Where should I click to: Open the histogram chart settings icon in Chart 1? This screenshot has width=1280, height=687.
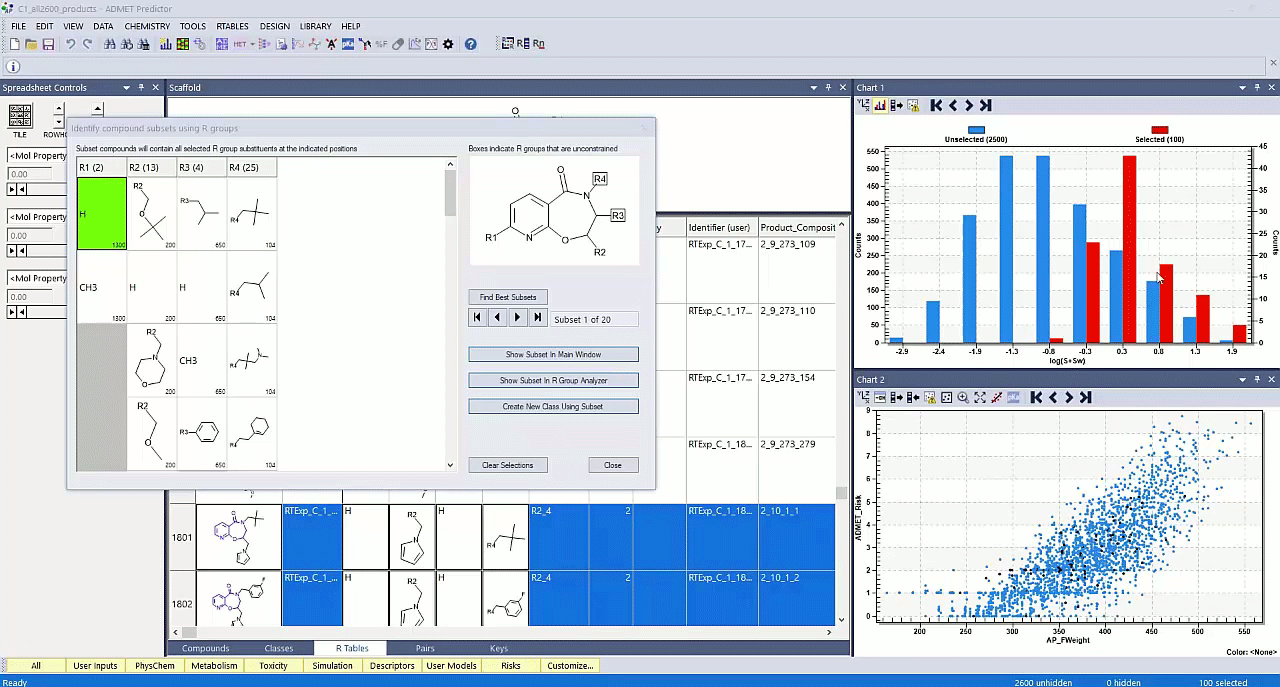881,105
